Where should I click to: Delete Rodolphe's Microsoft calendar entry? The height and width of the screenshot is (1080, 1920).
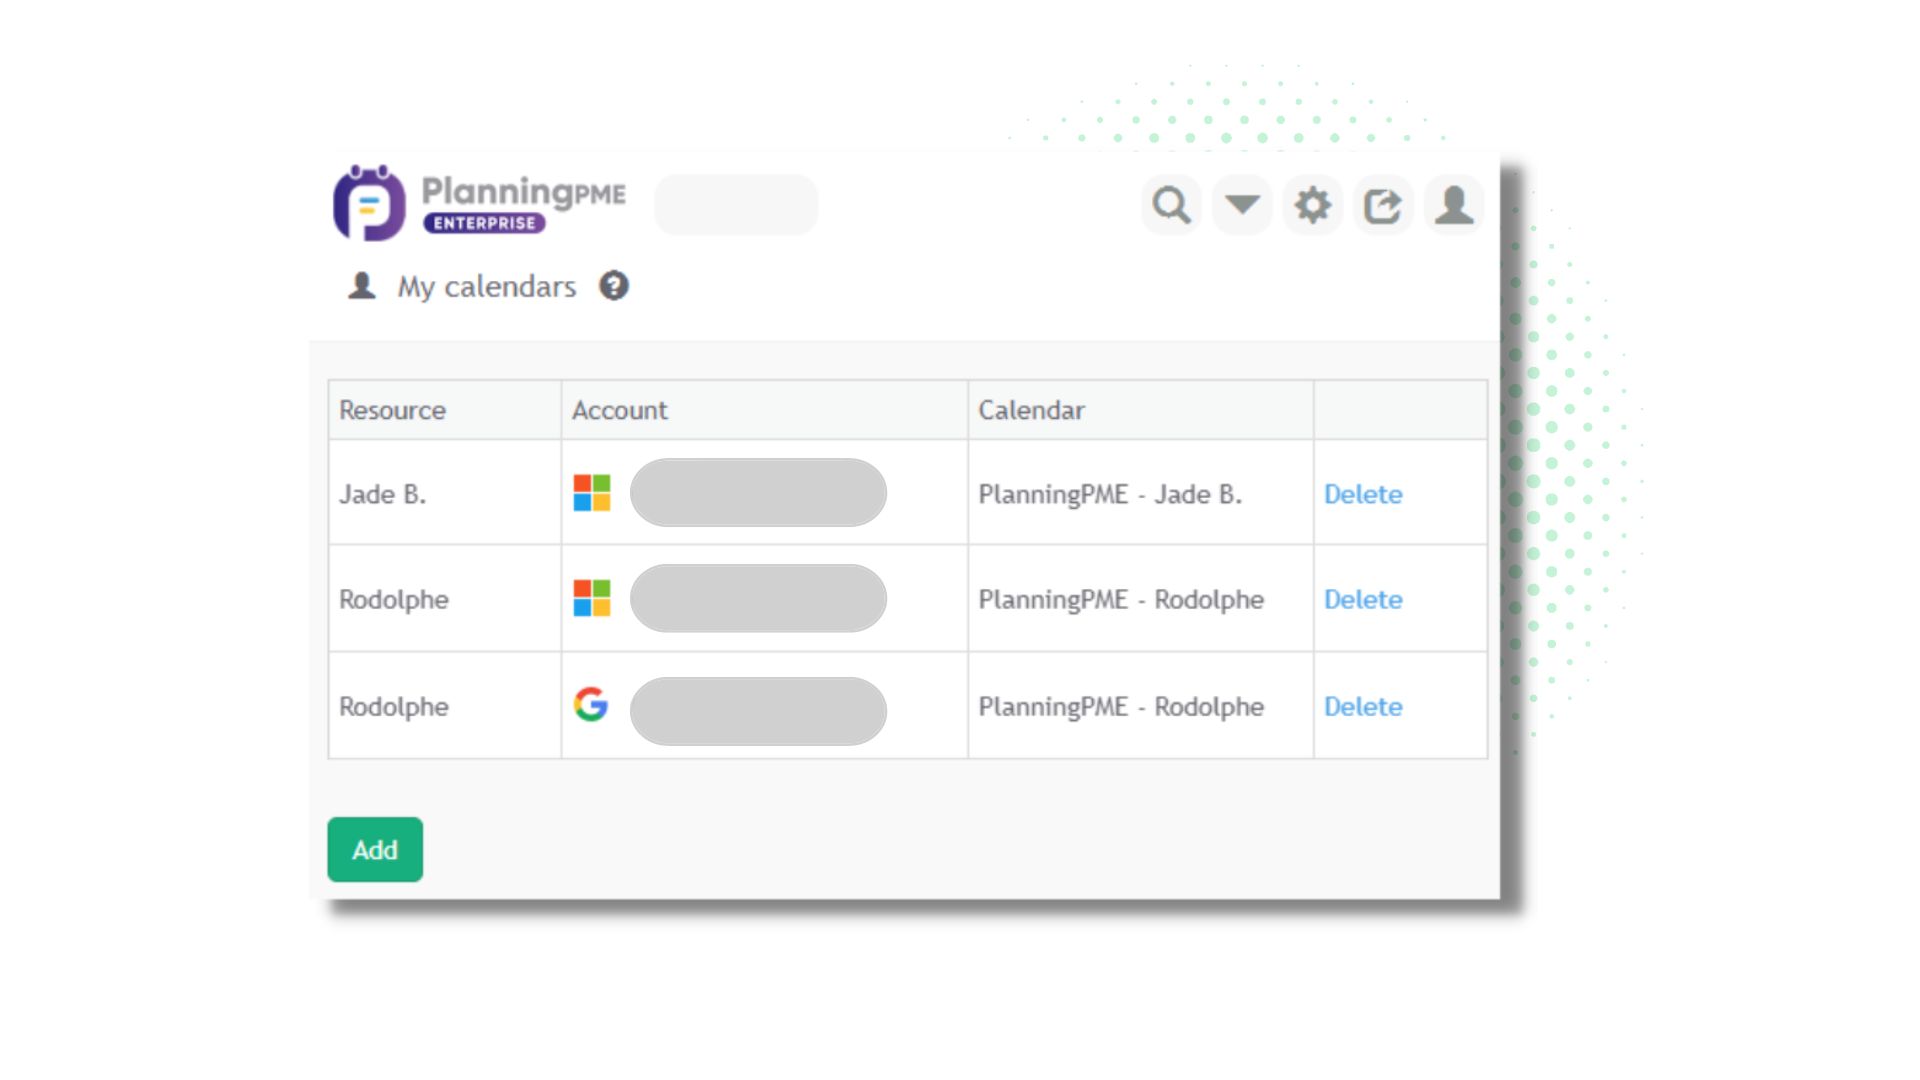pos(1363,599)
